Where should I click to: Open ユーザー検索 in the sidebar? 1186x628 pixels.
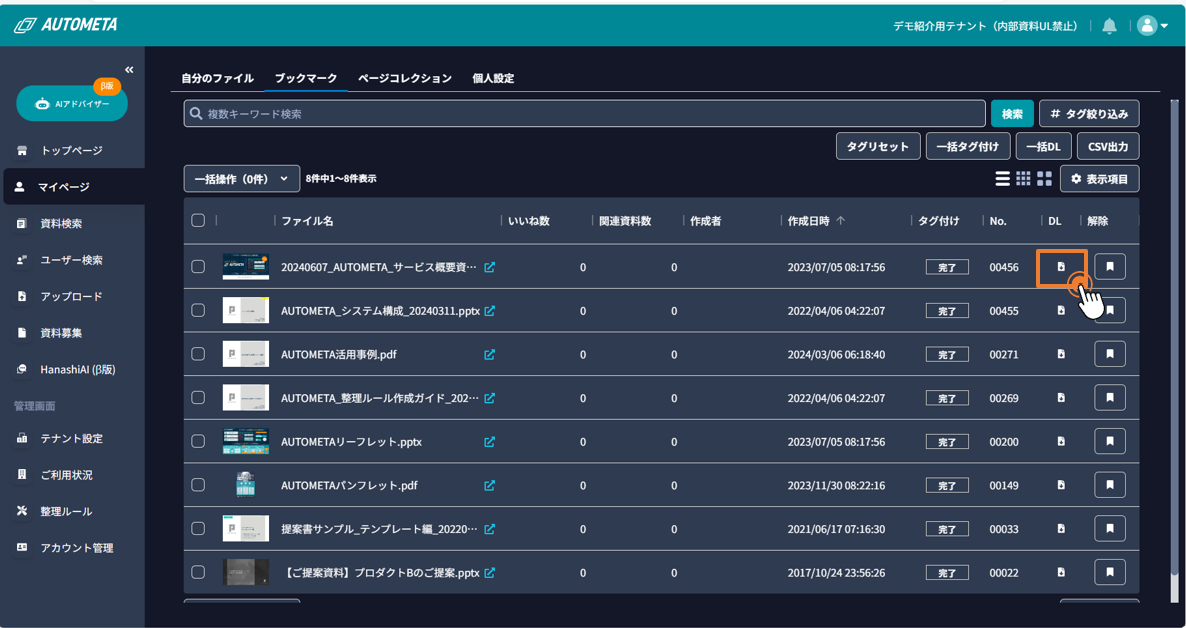(73, 260)
